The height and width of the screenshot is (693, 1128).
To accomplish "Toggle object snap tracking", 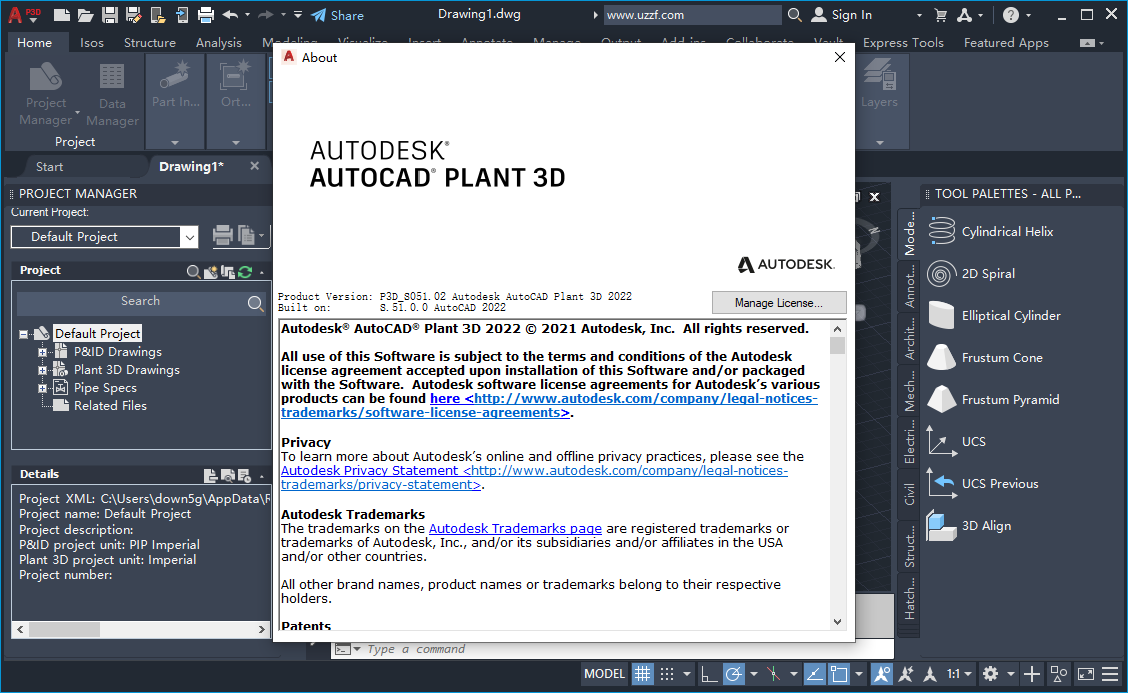I will [x=905, y=673].
